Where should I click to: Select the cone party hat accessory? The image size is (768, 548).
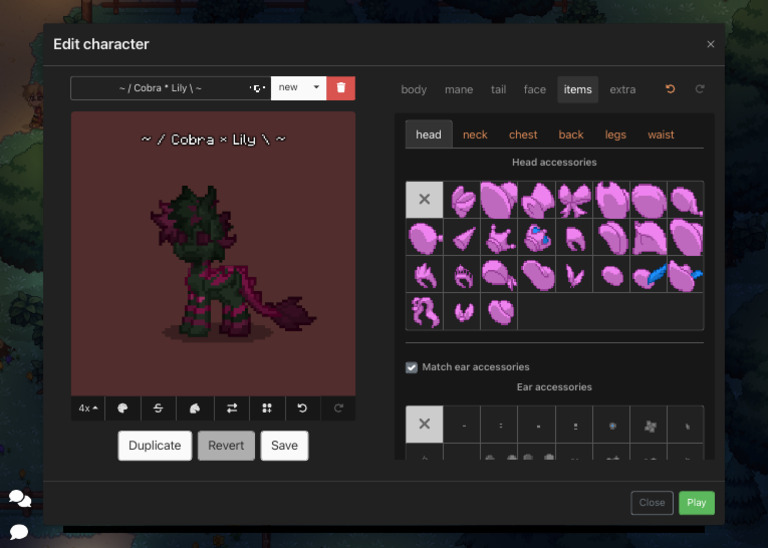(463, 238)
